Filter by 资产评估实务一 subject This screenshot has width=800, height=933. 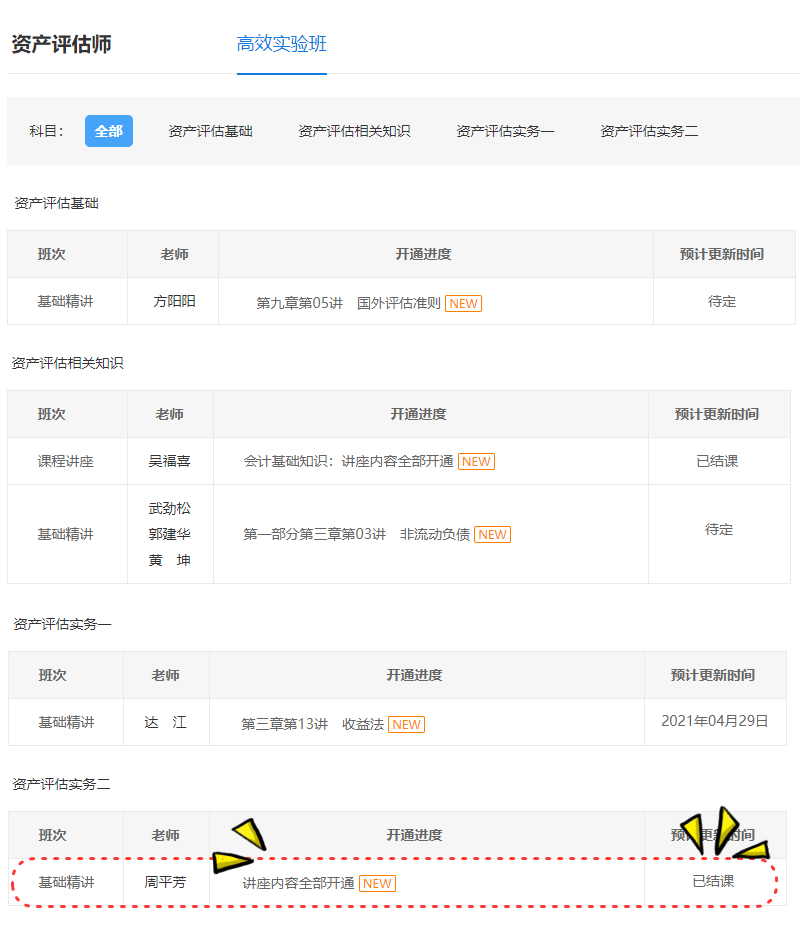(505, 131)
